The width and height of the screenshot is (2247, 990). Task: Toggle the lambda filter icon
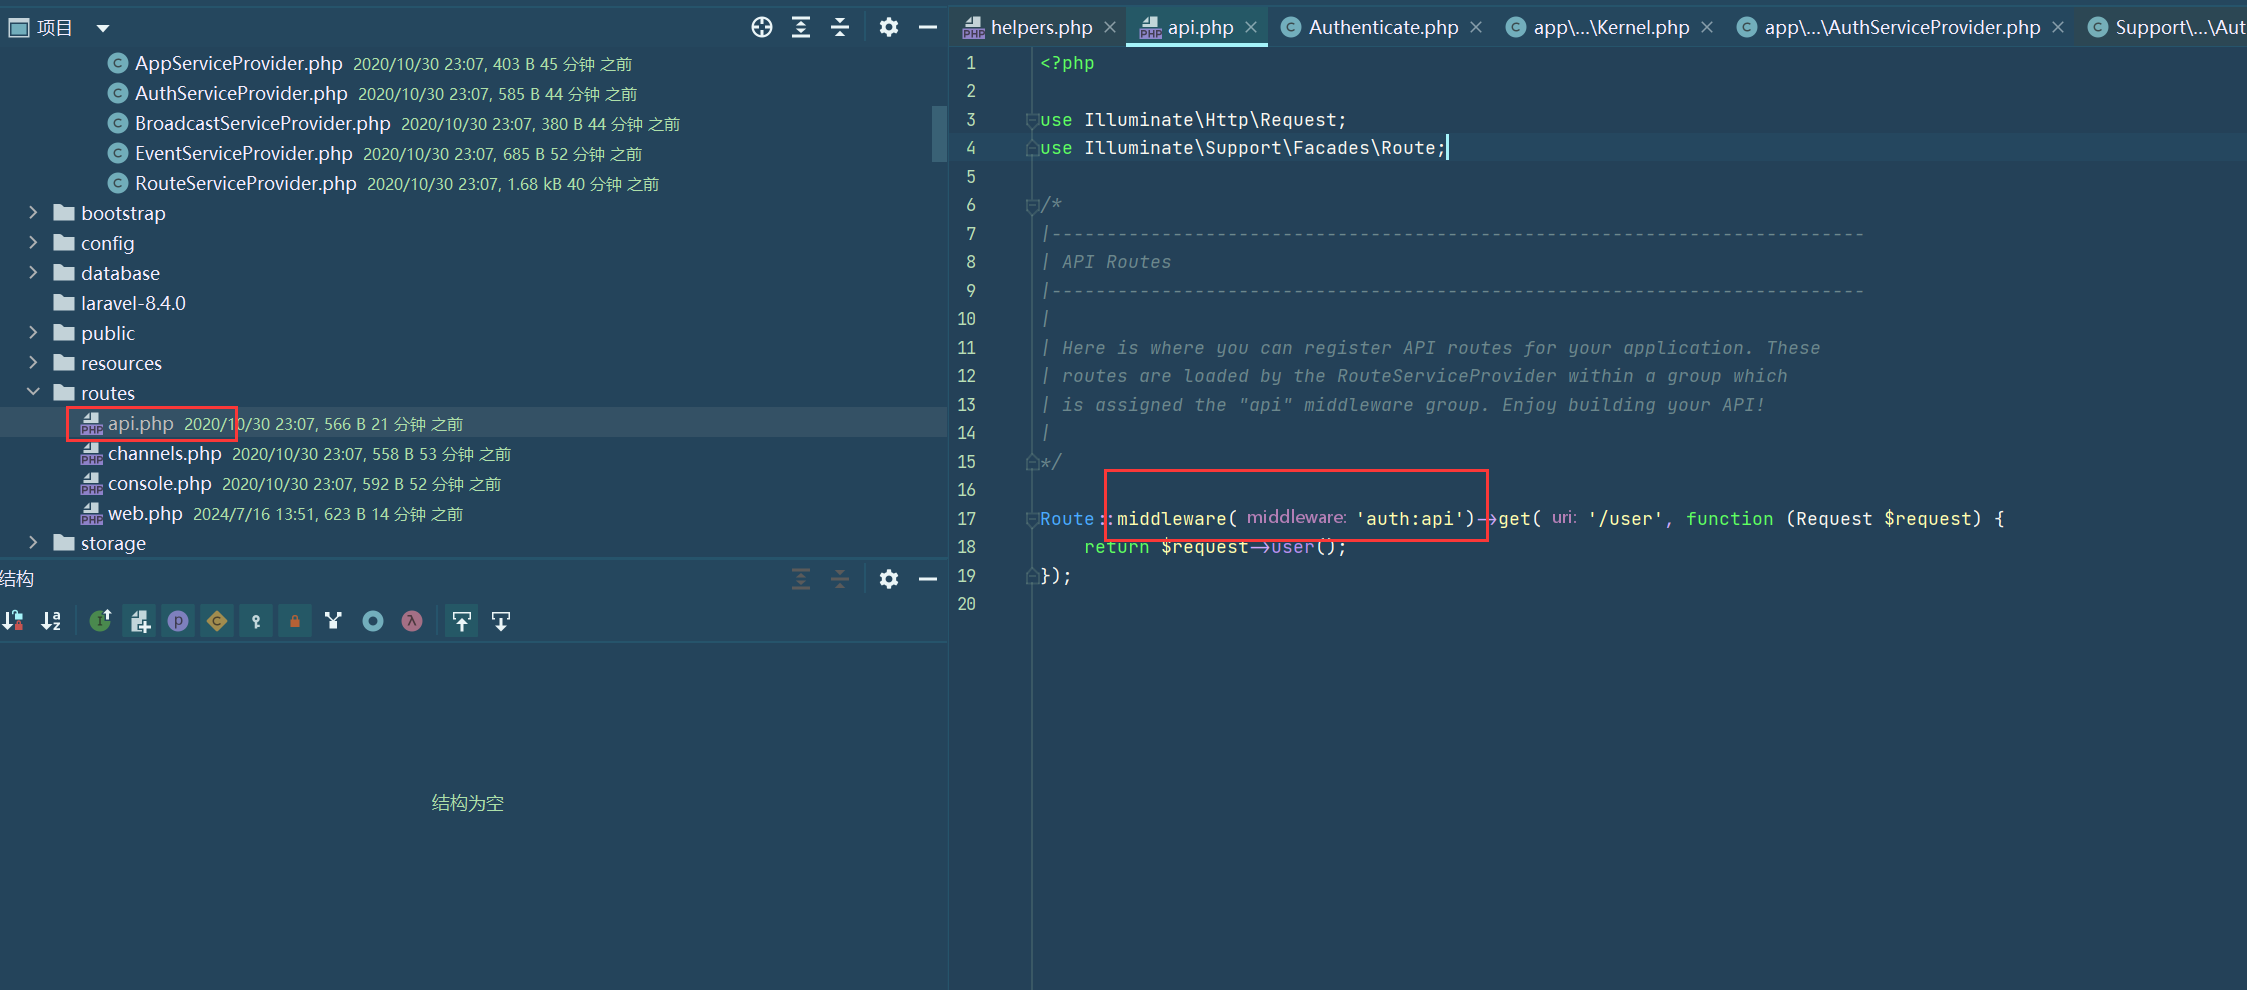412,621
